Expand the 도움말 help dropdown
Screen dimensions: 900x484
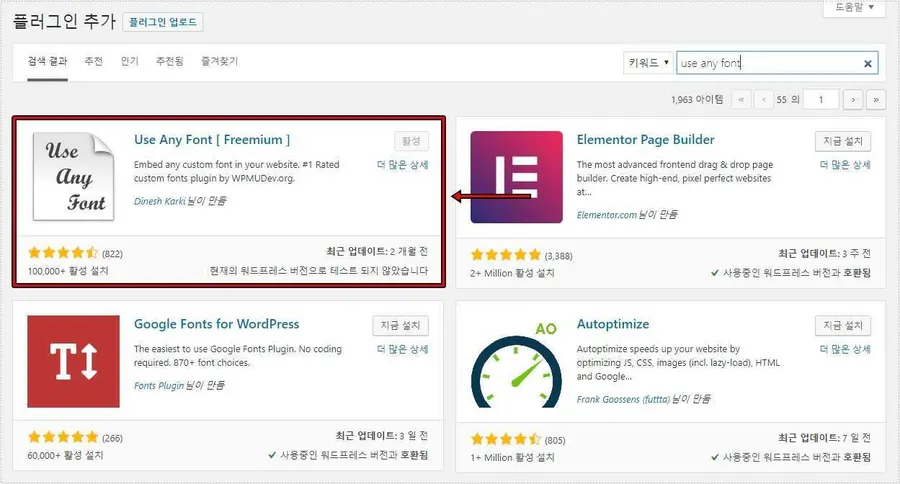[854, 7]
